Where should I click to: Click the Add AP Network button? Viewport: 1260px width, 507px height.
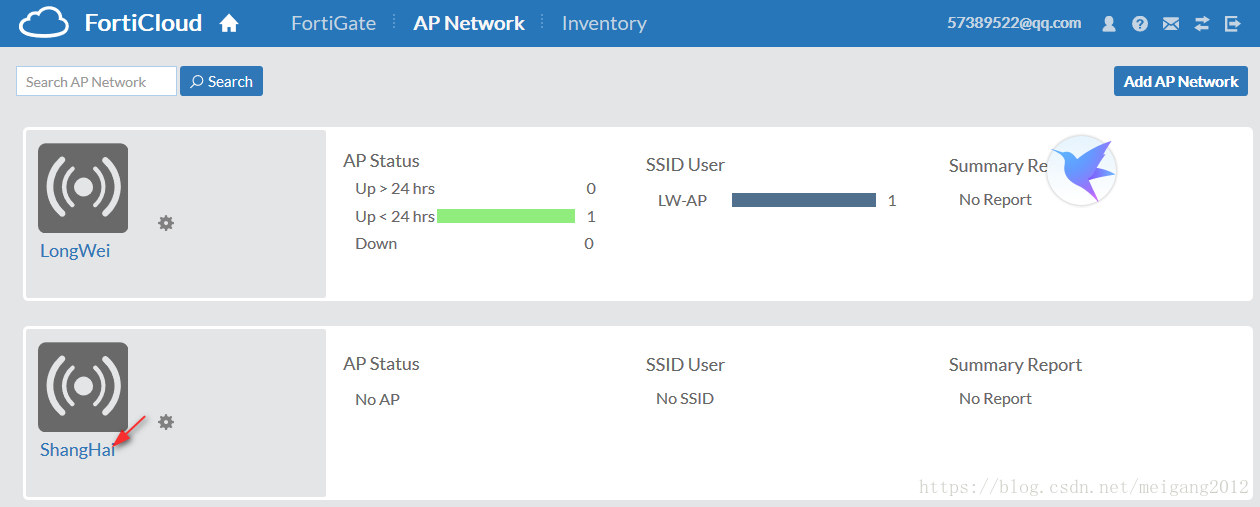coord(1181,81)
